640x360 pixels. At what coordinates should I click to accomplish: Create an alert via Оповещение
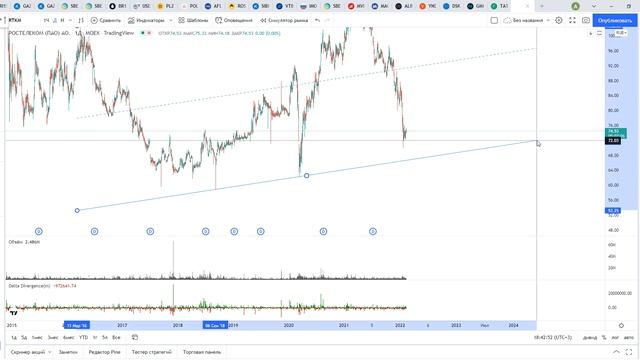(234, 20)
